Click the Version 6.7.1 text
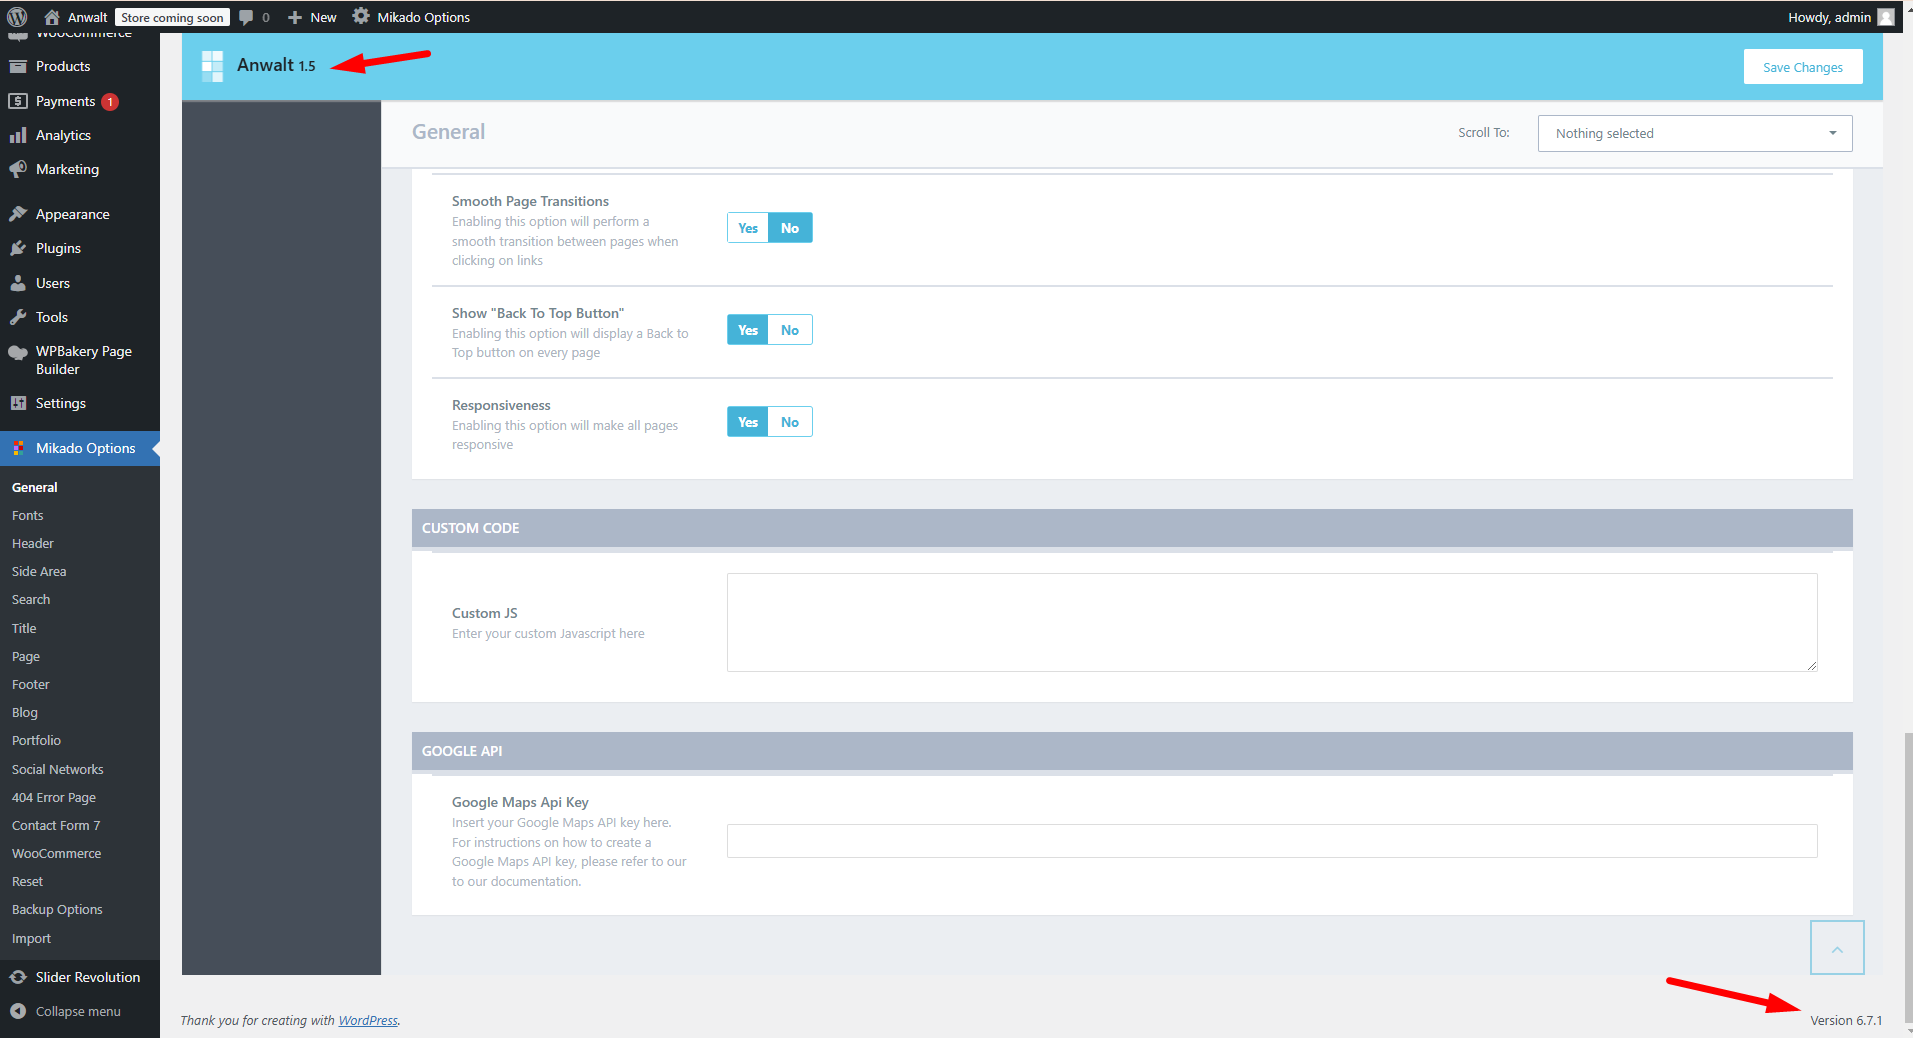This screenshot has height=1038, width=1913. [x=1846, y=1020]
